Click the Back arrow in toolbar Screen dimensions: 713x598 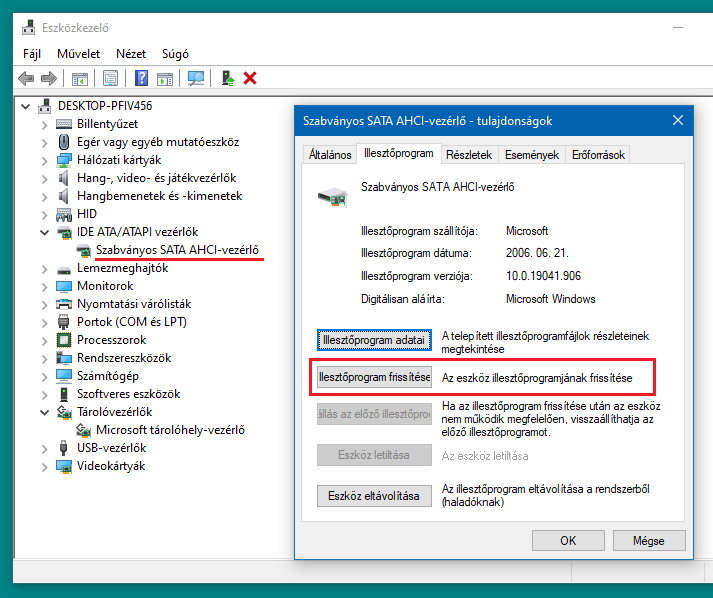click(26, 79)
